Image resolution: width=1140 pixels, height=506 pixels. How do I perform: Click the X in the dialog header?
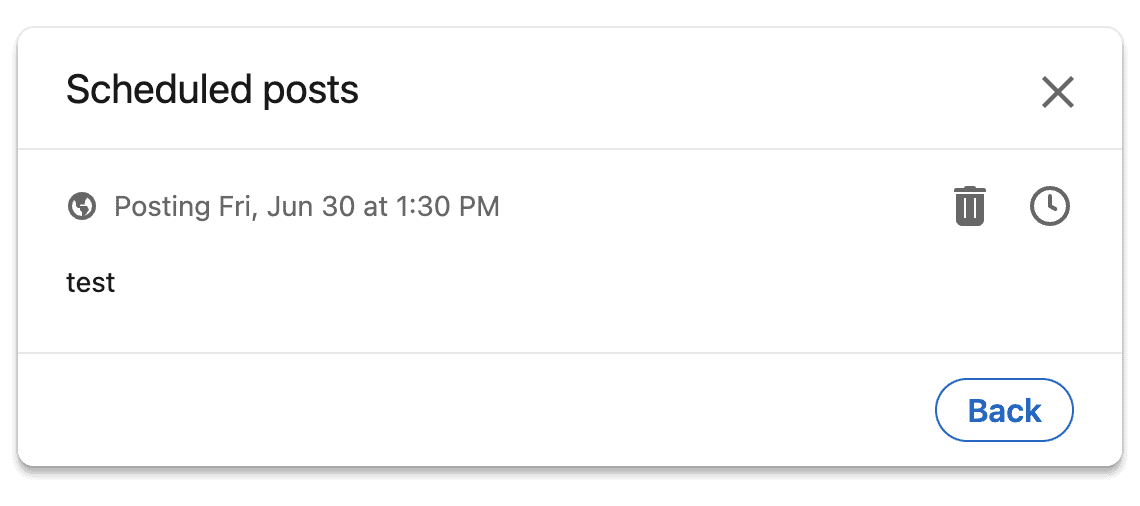pyautogui.click(x=1057, y=92)
